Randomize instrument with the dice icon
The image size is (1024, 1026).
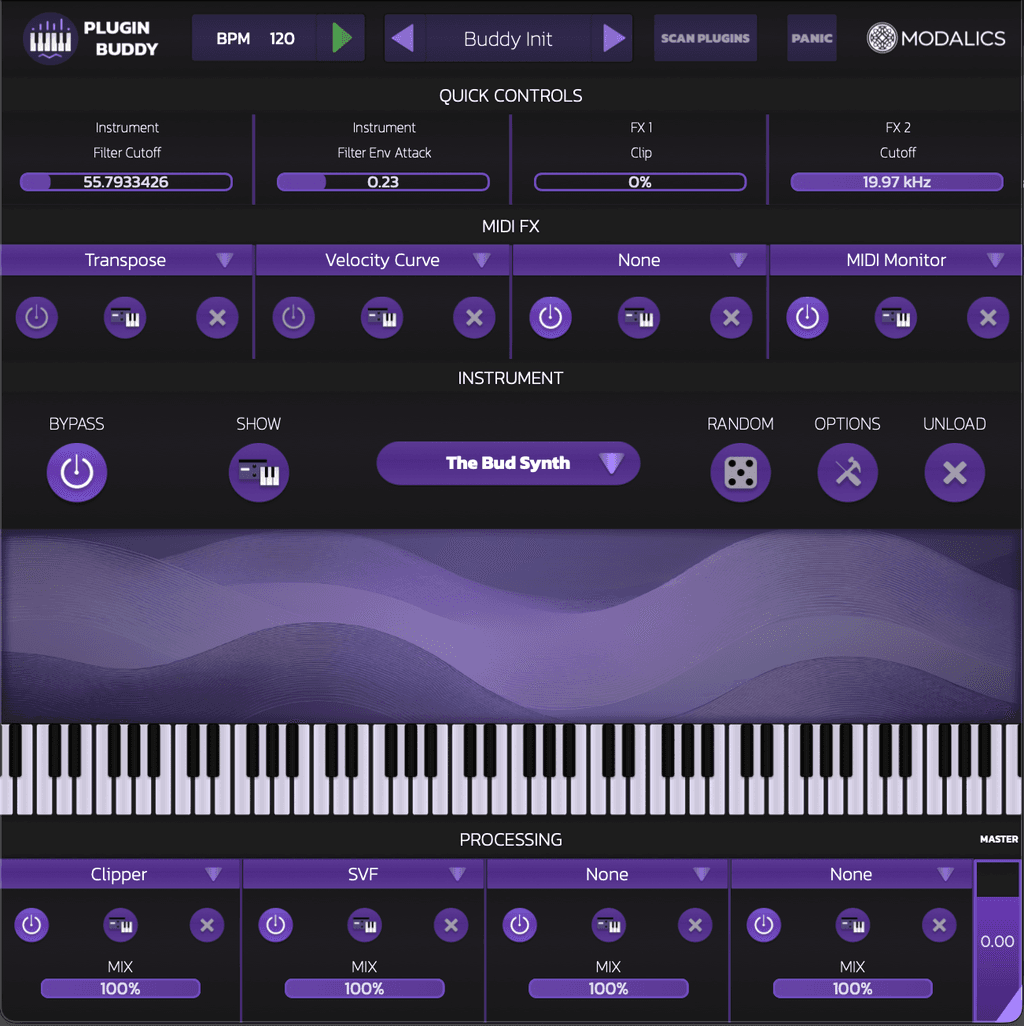(740, 472)
